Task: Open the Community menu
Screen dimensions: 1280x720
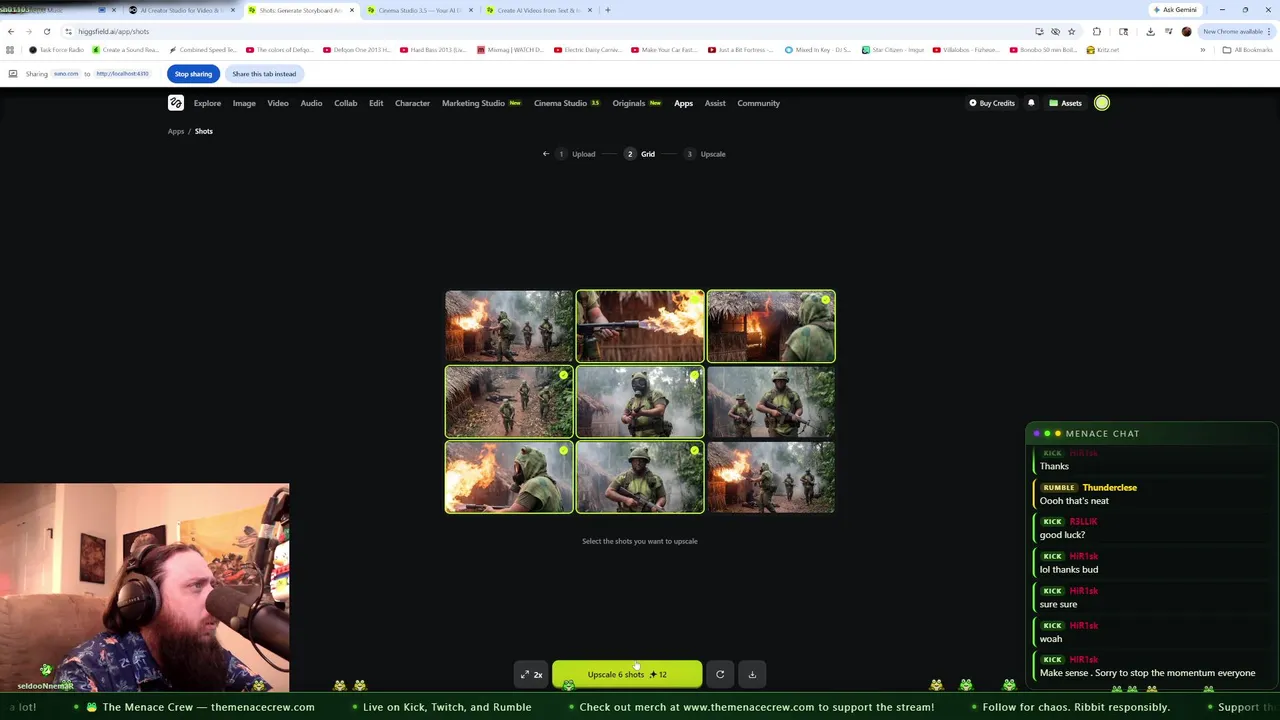Action: [758, 103]
